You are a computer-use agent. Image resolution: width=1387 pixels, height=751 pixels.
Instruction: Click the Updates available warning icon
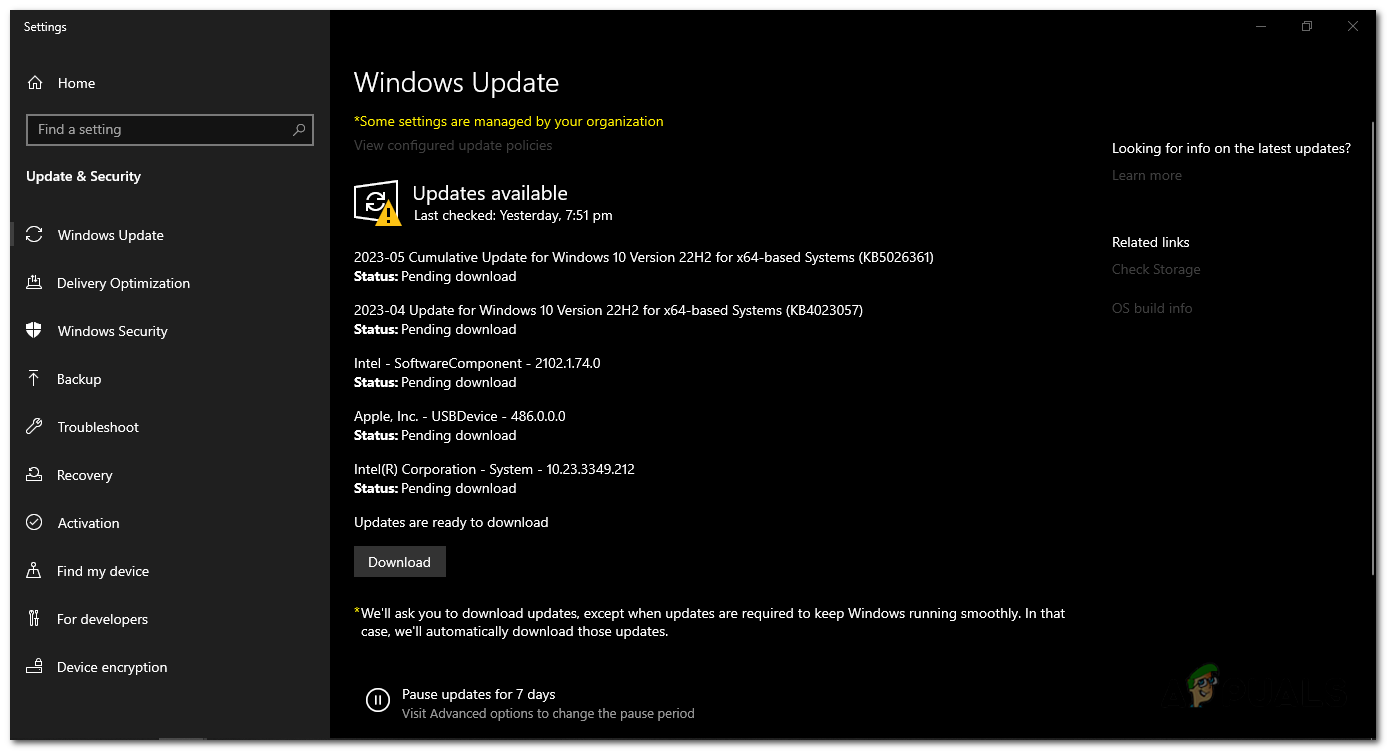click(377, 203)
